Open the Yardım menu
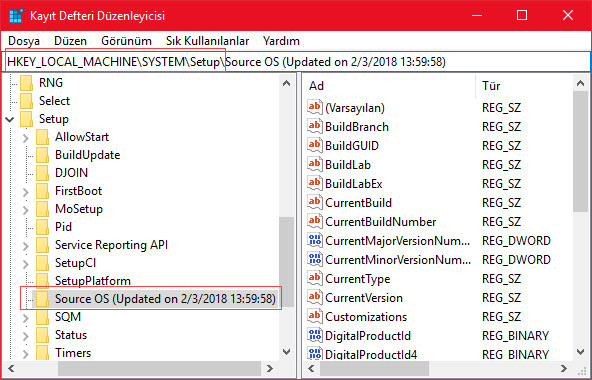The width and height of the screenshot is (592, 380). point(281,41)
